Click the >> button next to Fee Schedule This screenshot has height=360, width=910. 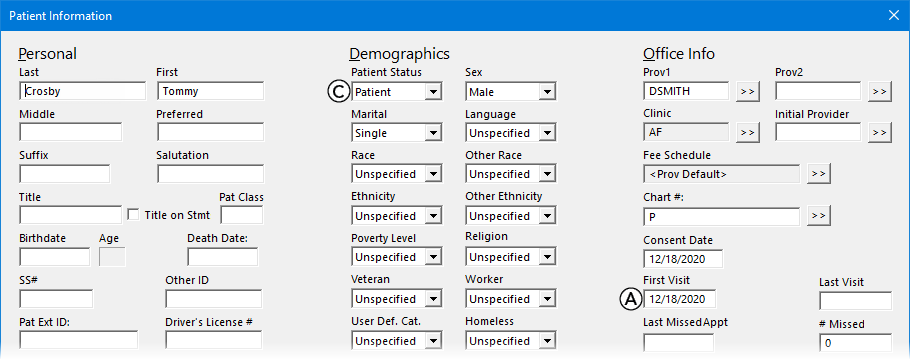[819, 174]
